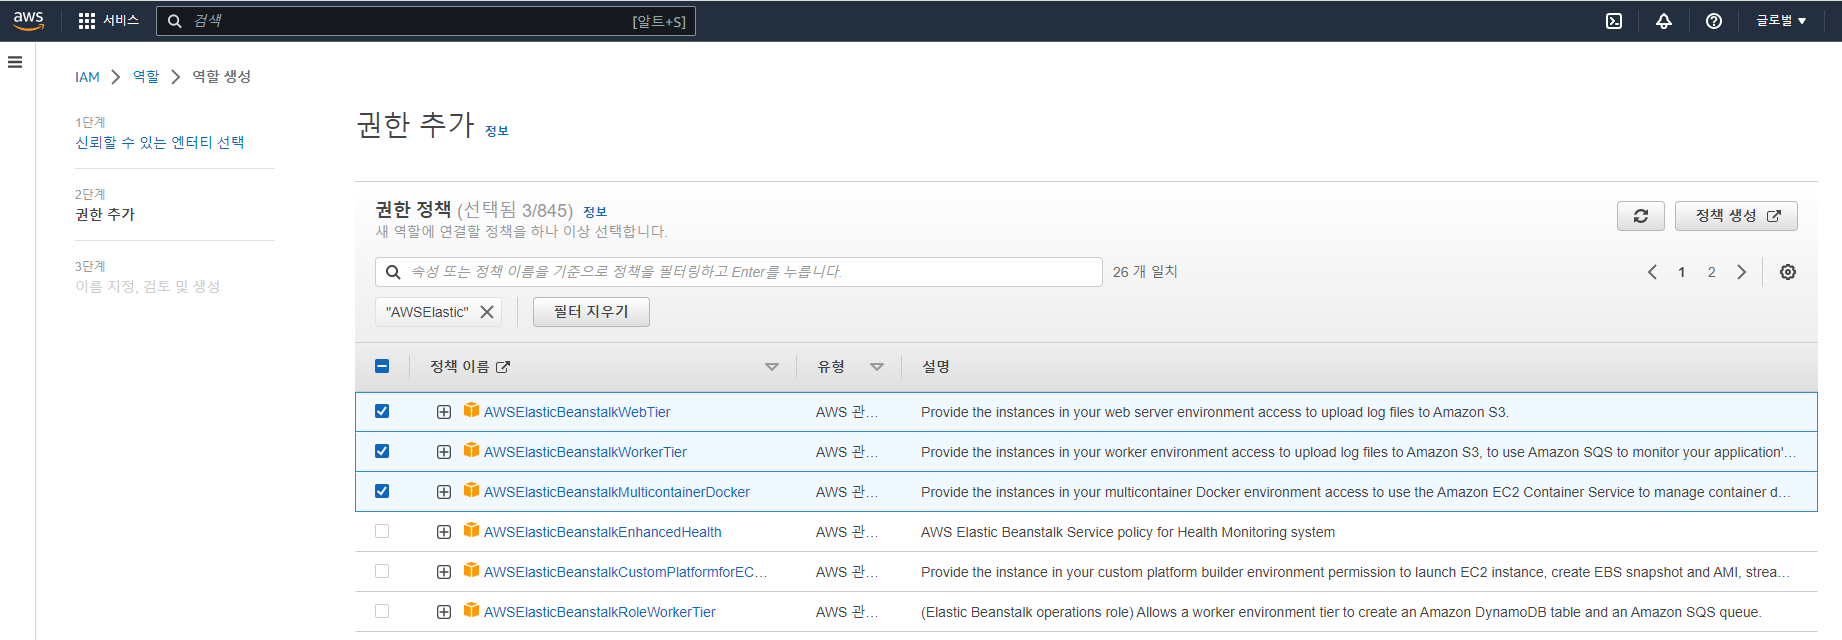Go to IAM breadcrumb
Image resolution: width=1842 pixels, height=640 pixels.
(x=87, y=77)
